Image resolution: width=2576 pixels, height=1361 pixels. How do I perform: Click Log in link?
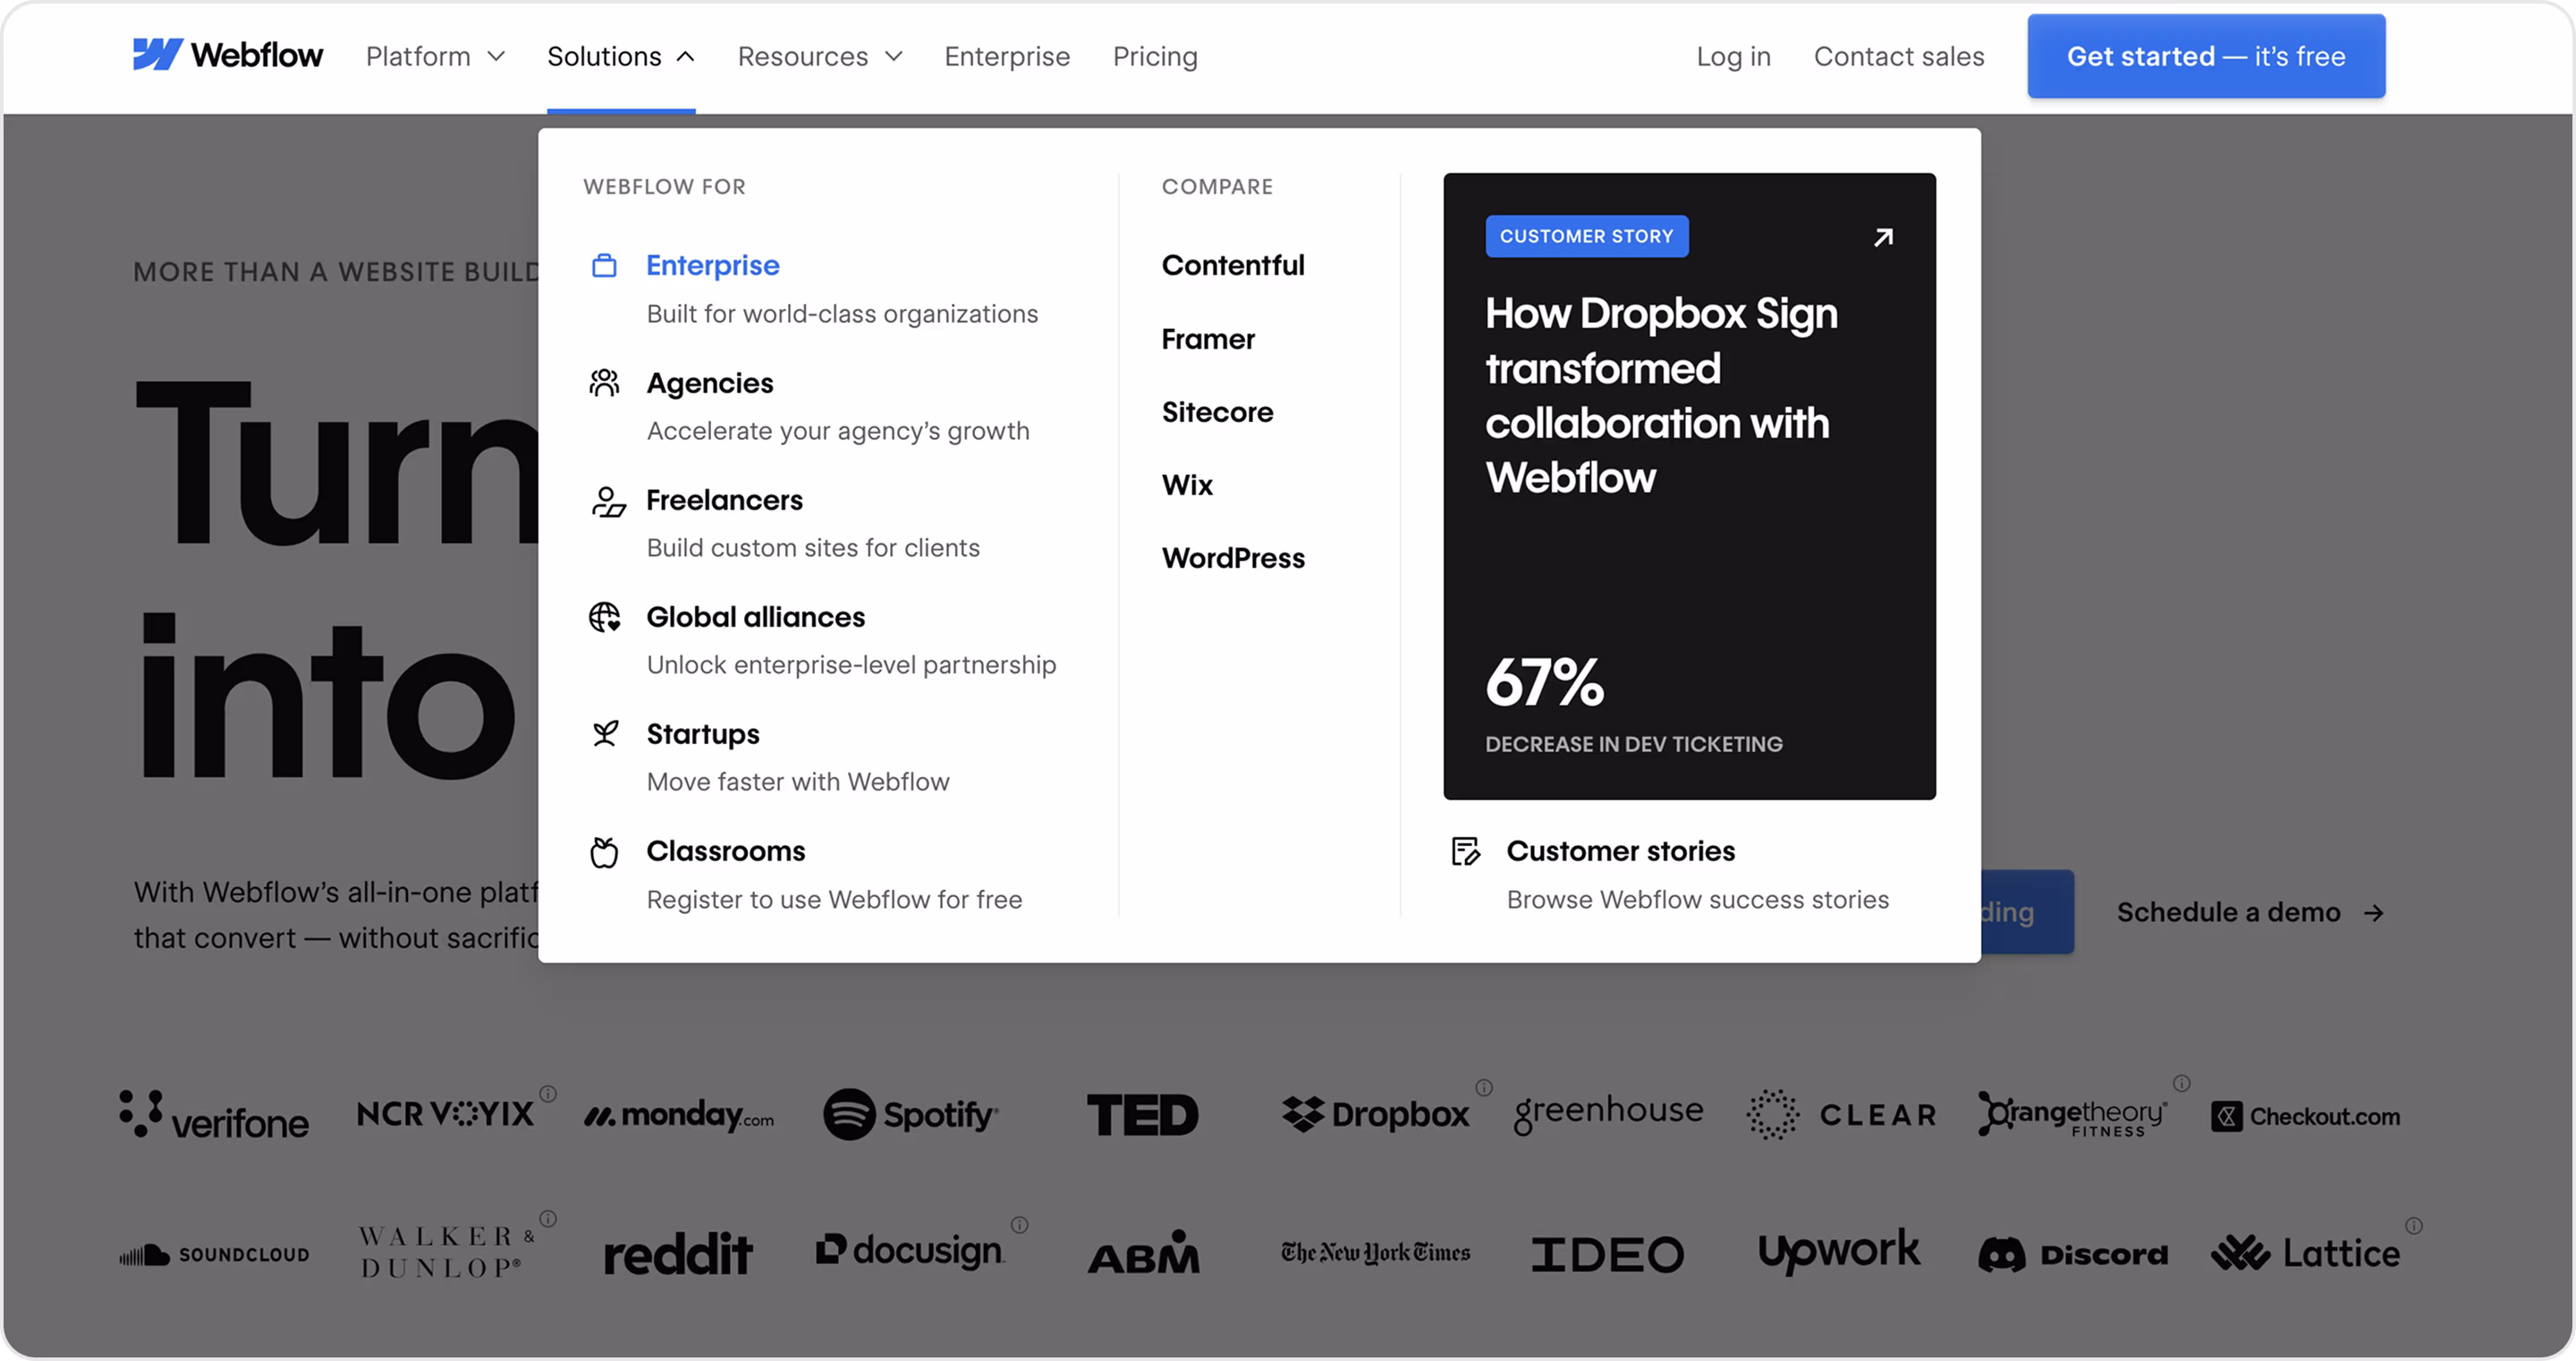(1733, 57)
